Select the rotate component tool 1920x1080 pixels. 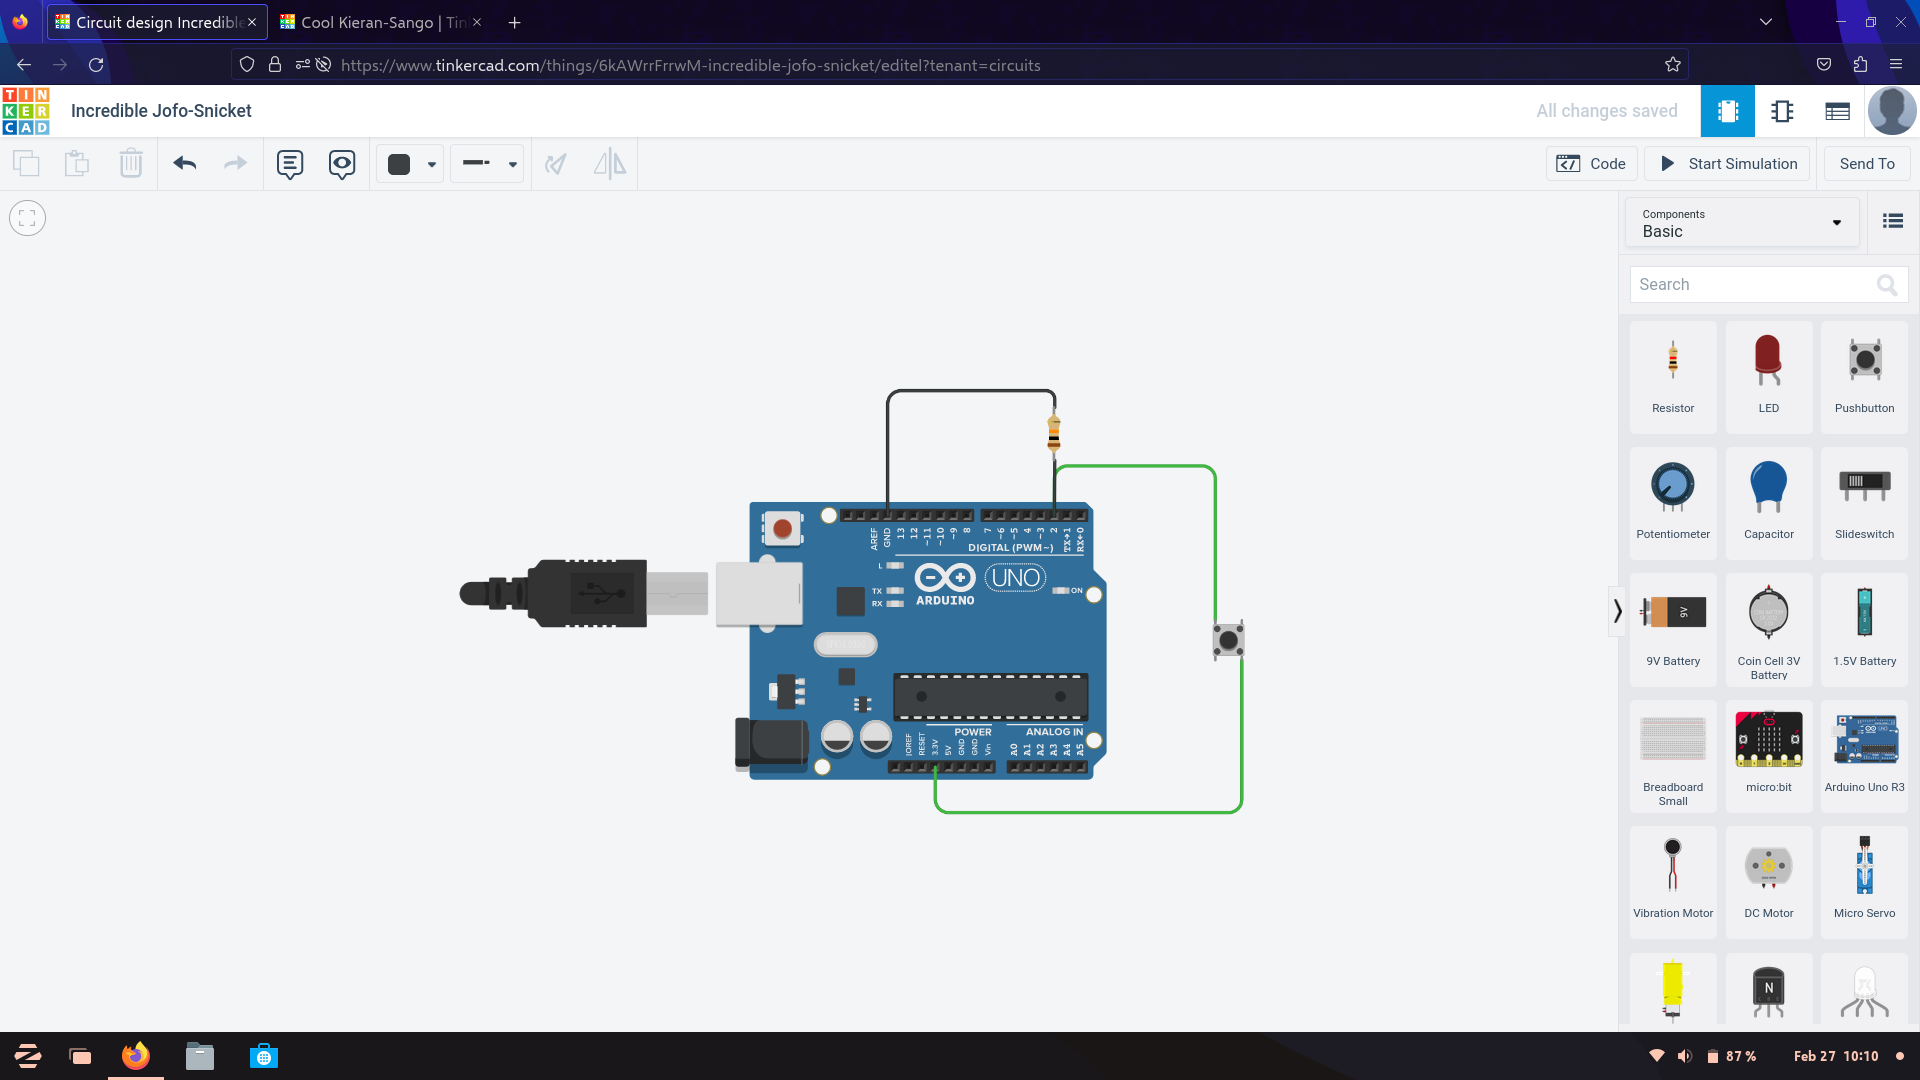tap(556, 164)
